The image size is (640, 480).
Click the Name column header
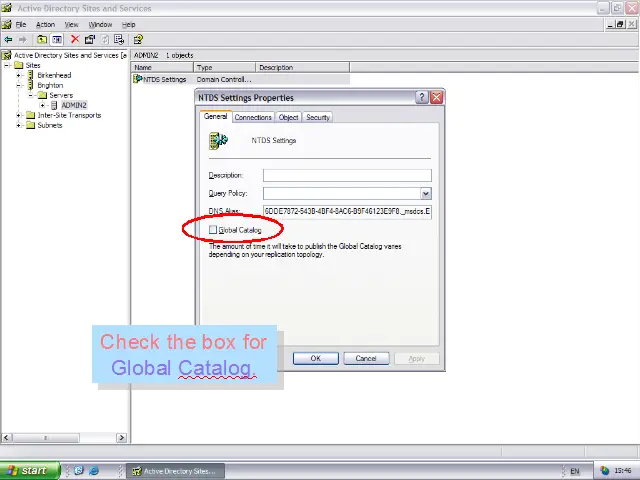click(162, 67)
